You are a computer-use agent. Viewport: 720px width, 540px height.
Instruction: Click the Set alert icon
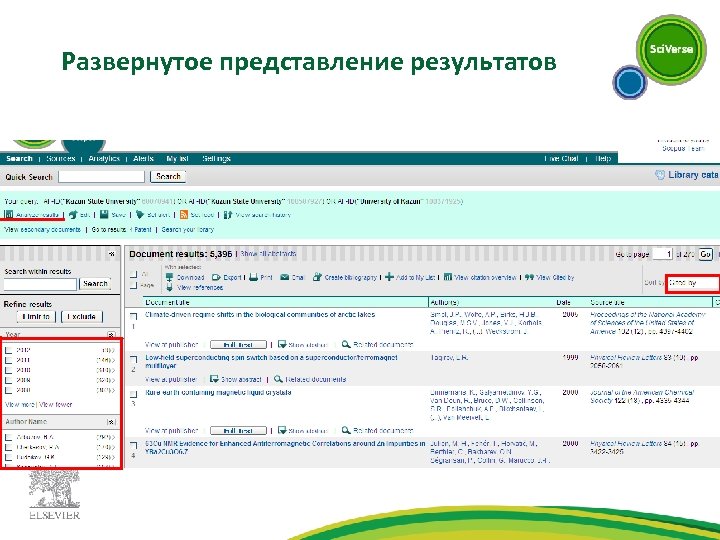click(140, 214)
